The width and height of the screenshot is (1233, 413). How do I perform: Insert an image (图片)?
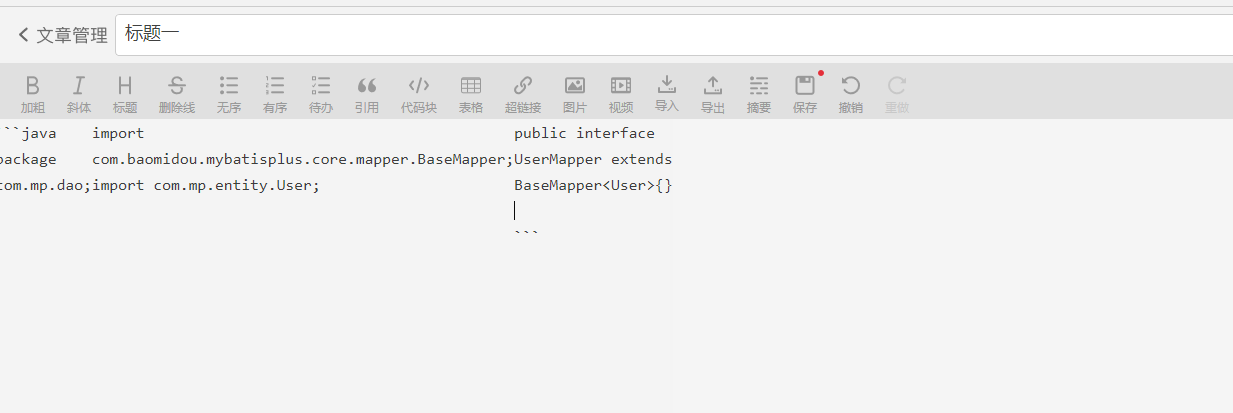[x=575, y=95]
